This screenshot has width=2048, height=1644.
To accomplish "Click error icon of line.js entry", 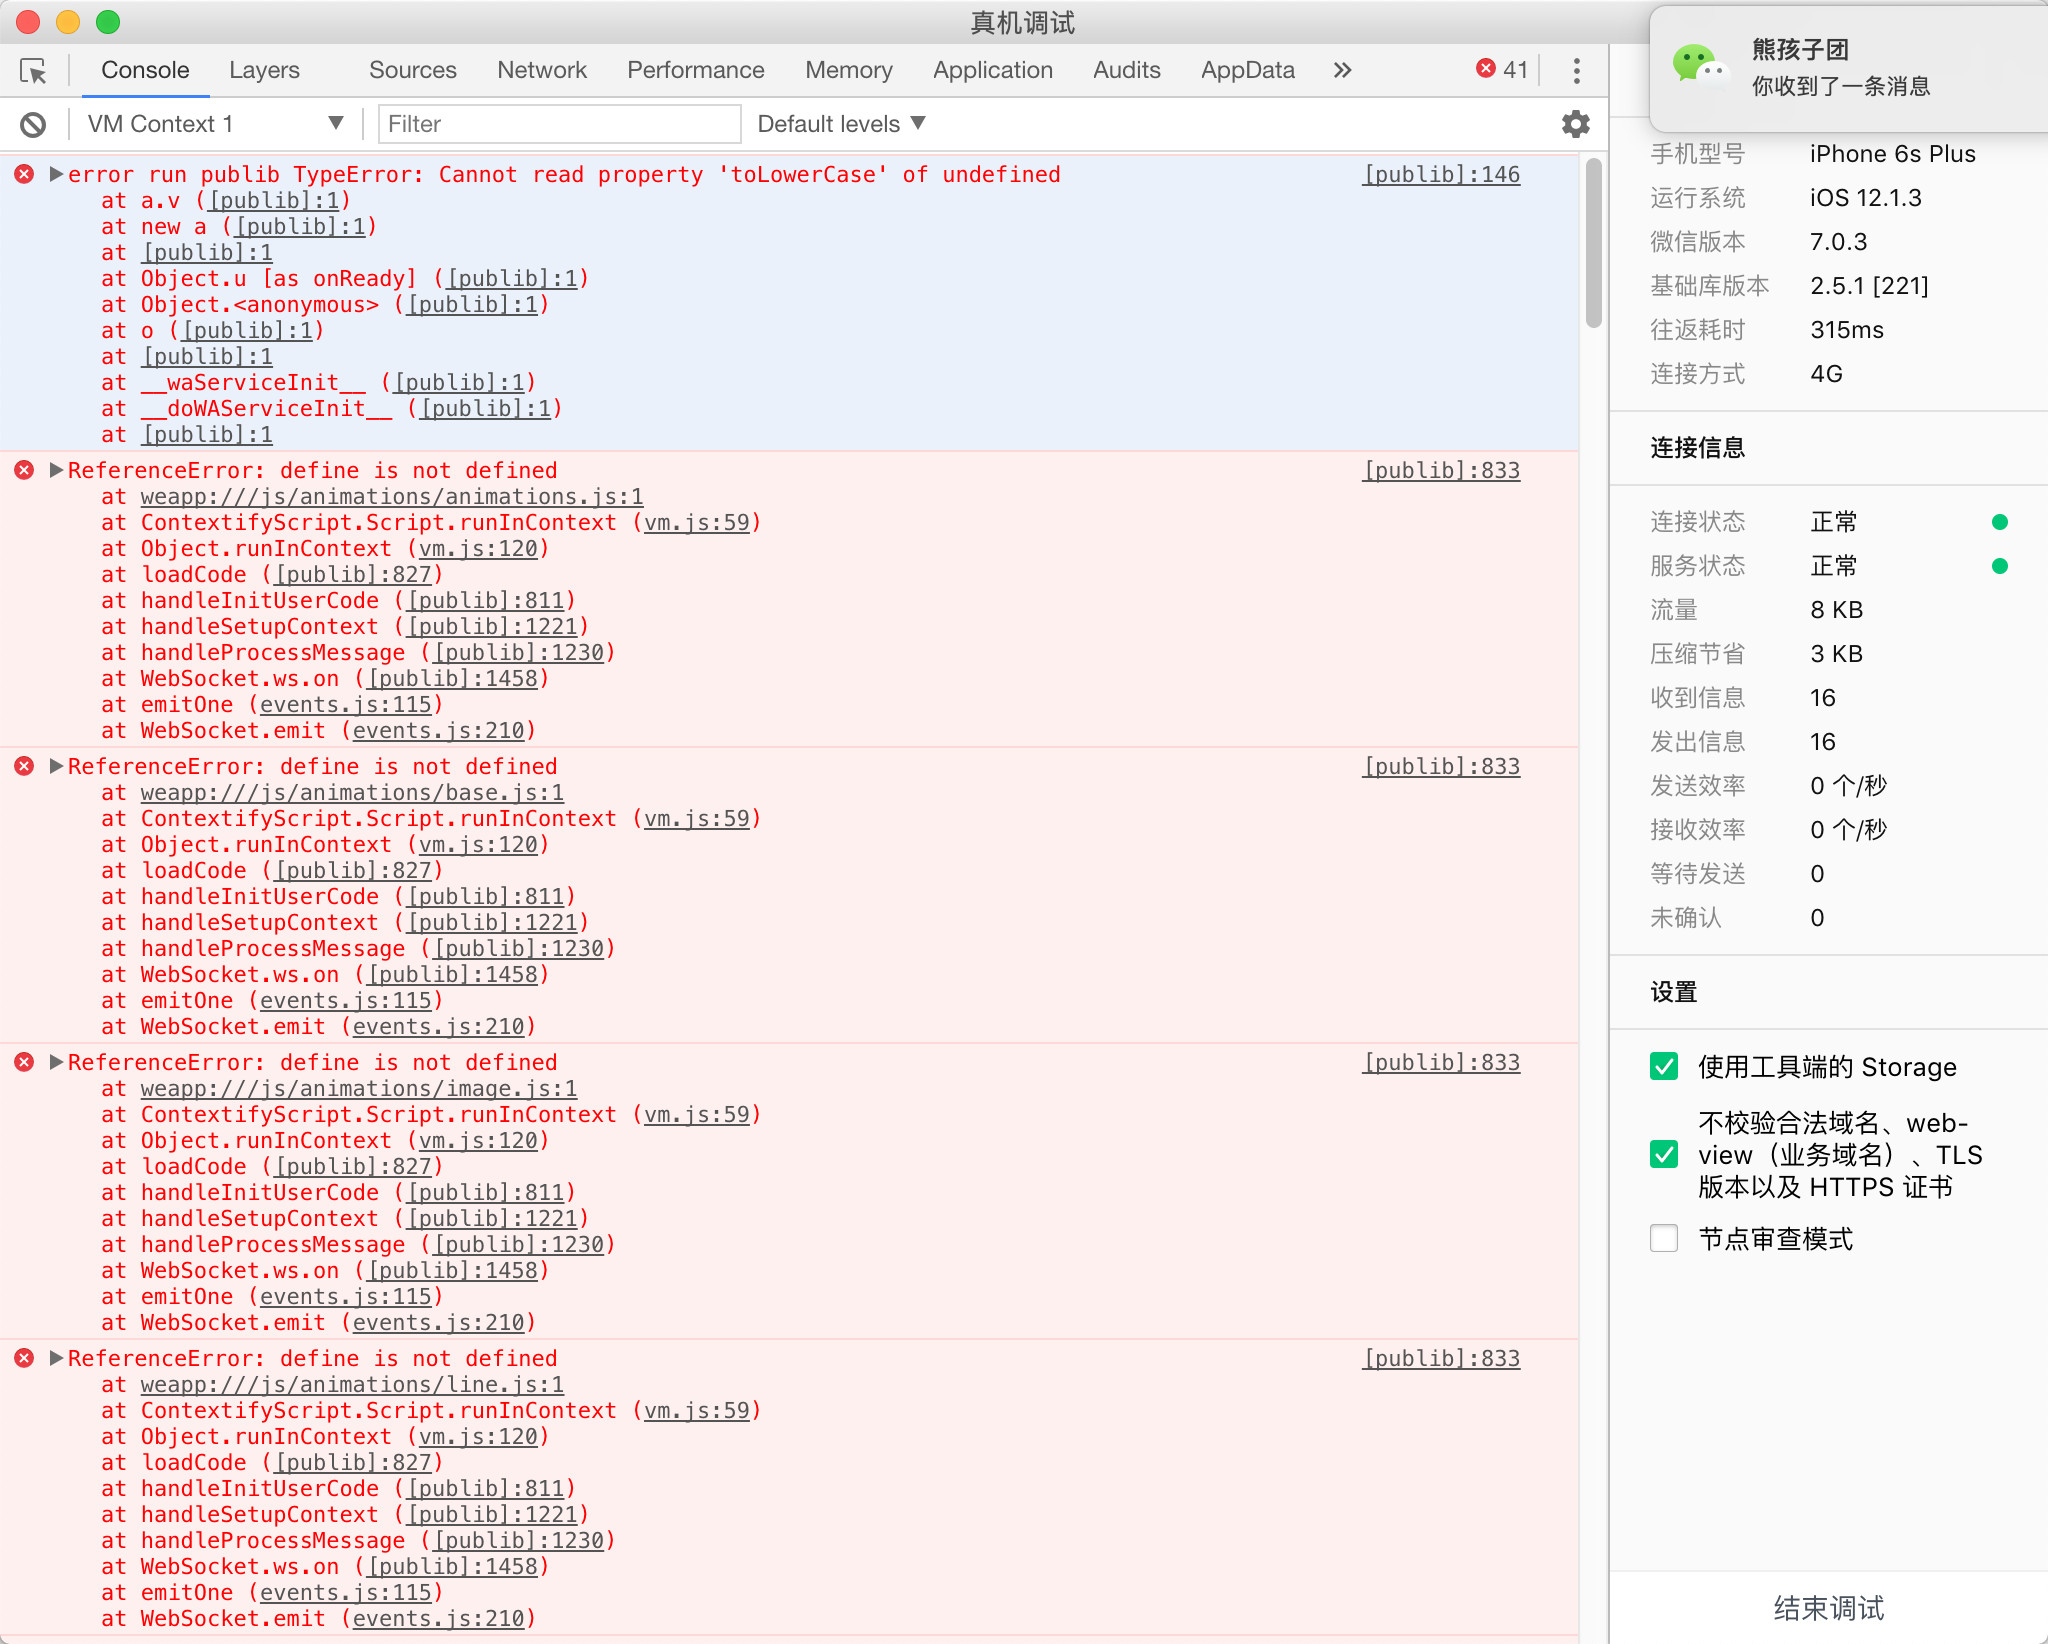I will pos(24,1358).
